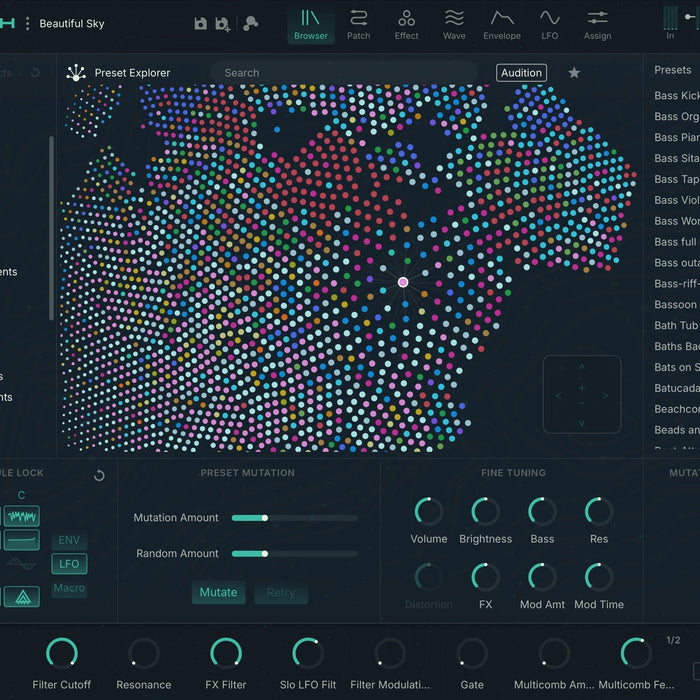Click the blob-shaped randomize icon in header

click(x=250, y=24)
